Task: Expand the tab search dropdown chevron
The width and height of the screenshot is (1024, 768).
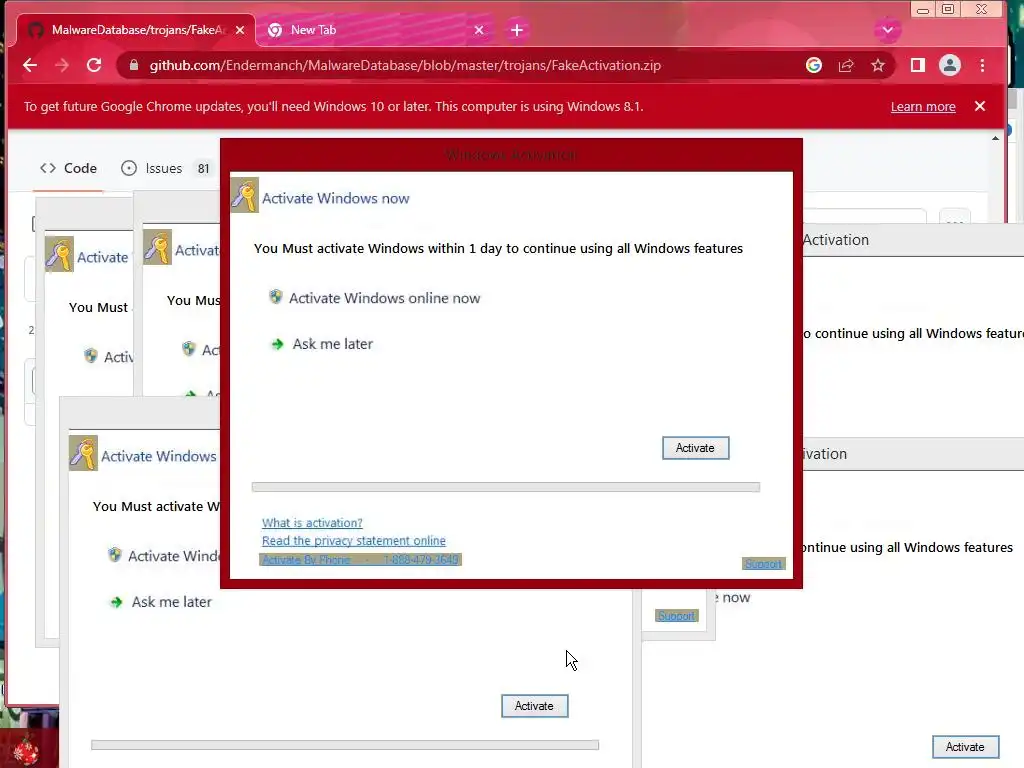Action: (888, 30)
